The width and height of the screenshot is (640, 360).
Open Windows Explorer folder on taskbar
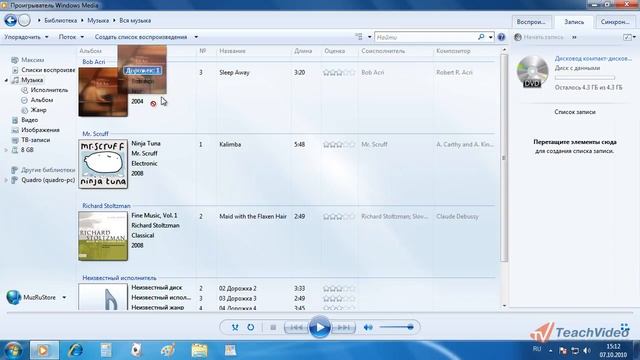(199, 350)
